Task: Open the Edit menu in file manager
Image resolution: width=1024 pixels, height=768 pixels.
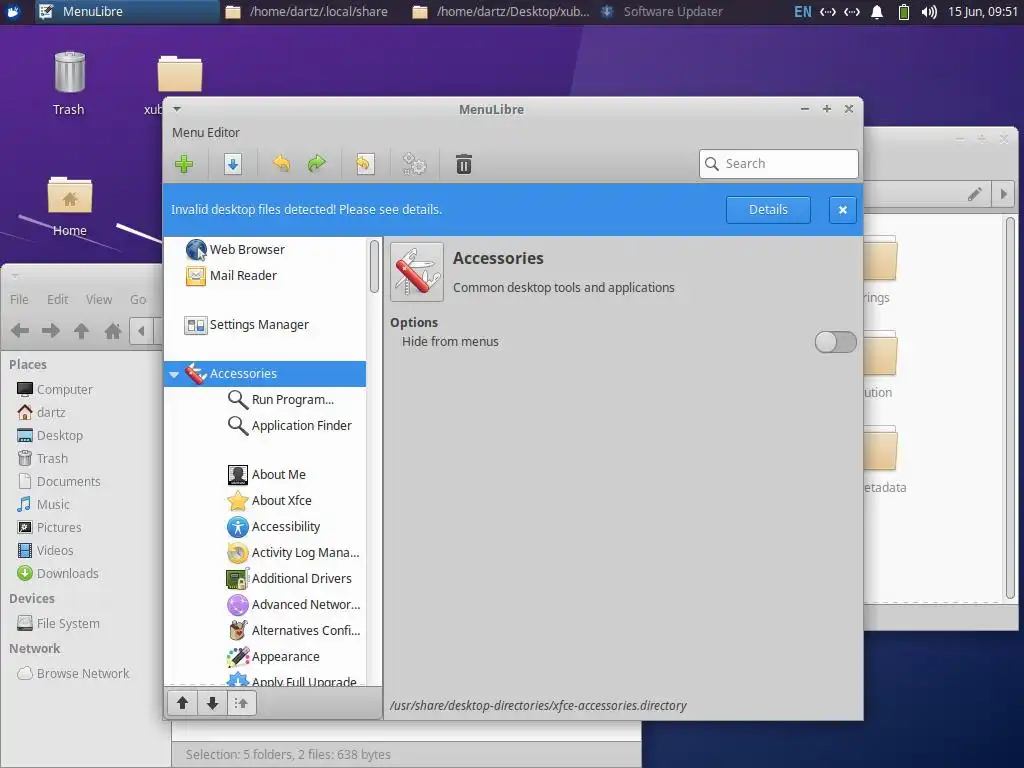Action: click(57, 299)
